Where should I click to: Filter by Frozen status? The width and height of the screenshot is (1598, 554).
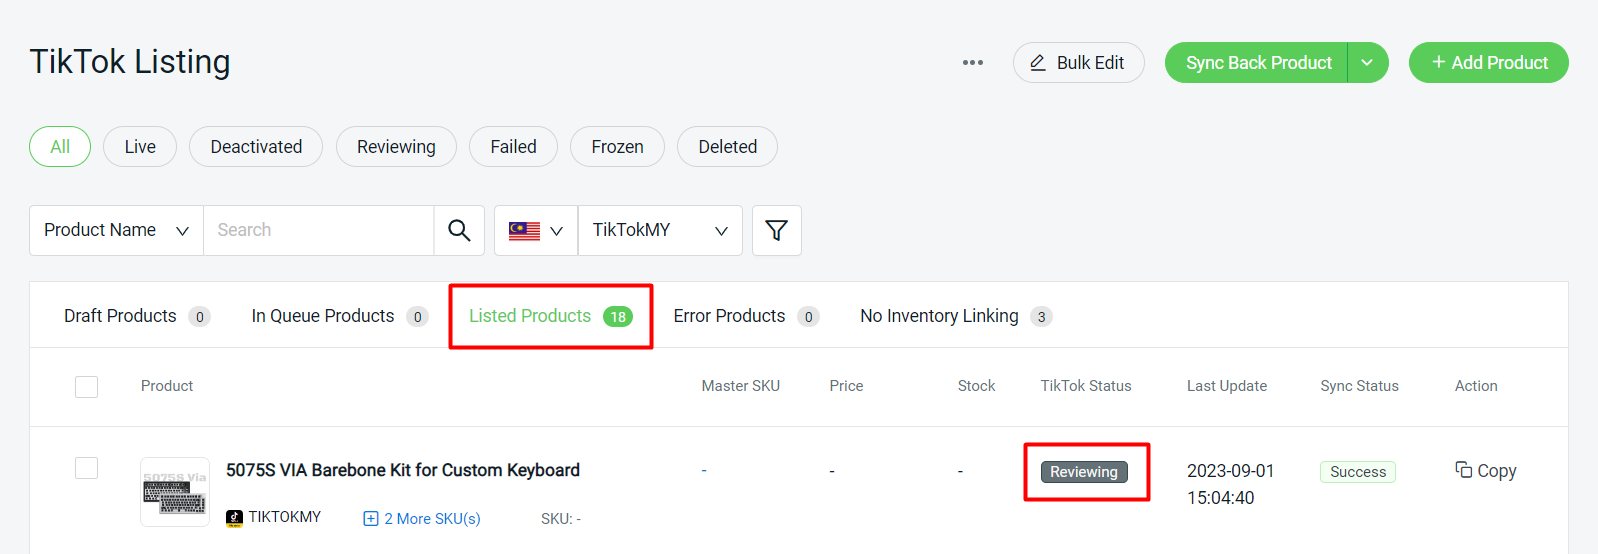pos(617,147)
